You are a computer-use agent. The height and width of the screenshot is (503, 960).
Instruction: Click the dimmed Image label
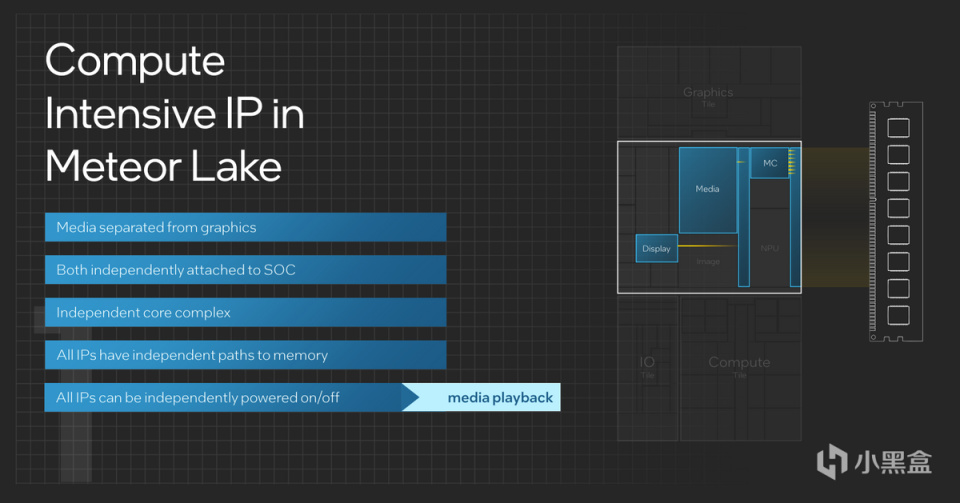coord(708,261)
